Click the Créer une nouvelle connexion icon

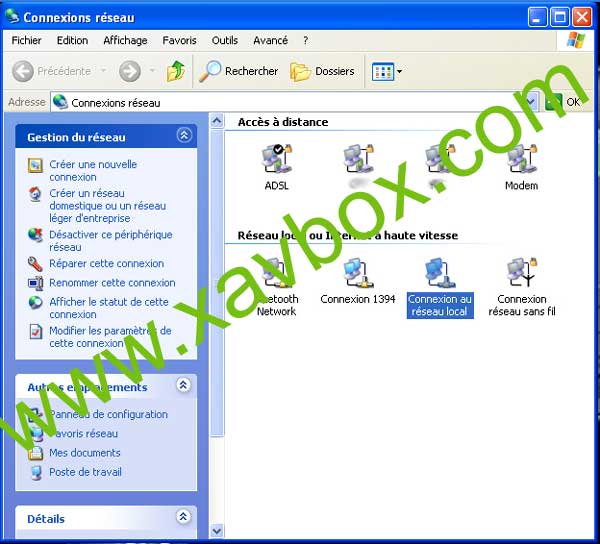click(35, 165)
